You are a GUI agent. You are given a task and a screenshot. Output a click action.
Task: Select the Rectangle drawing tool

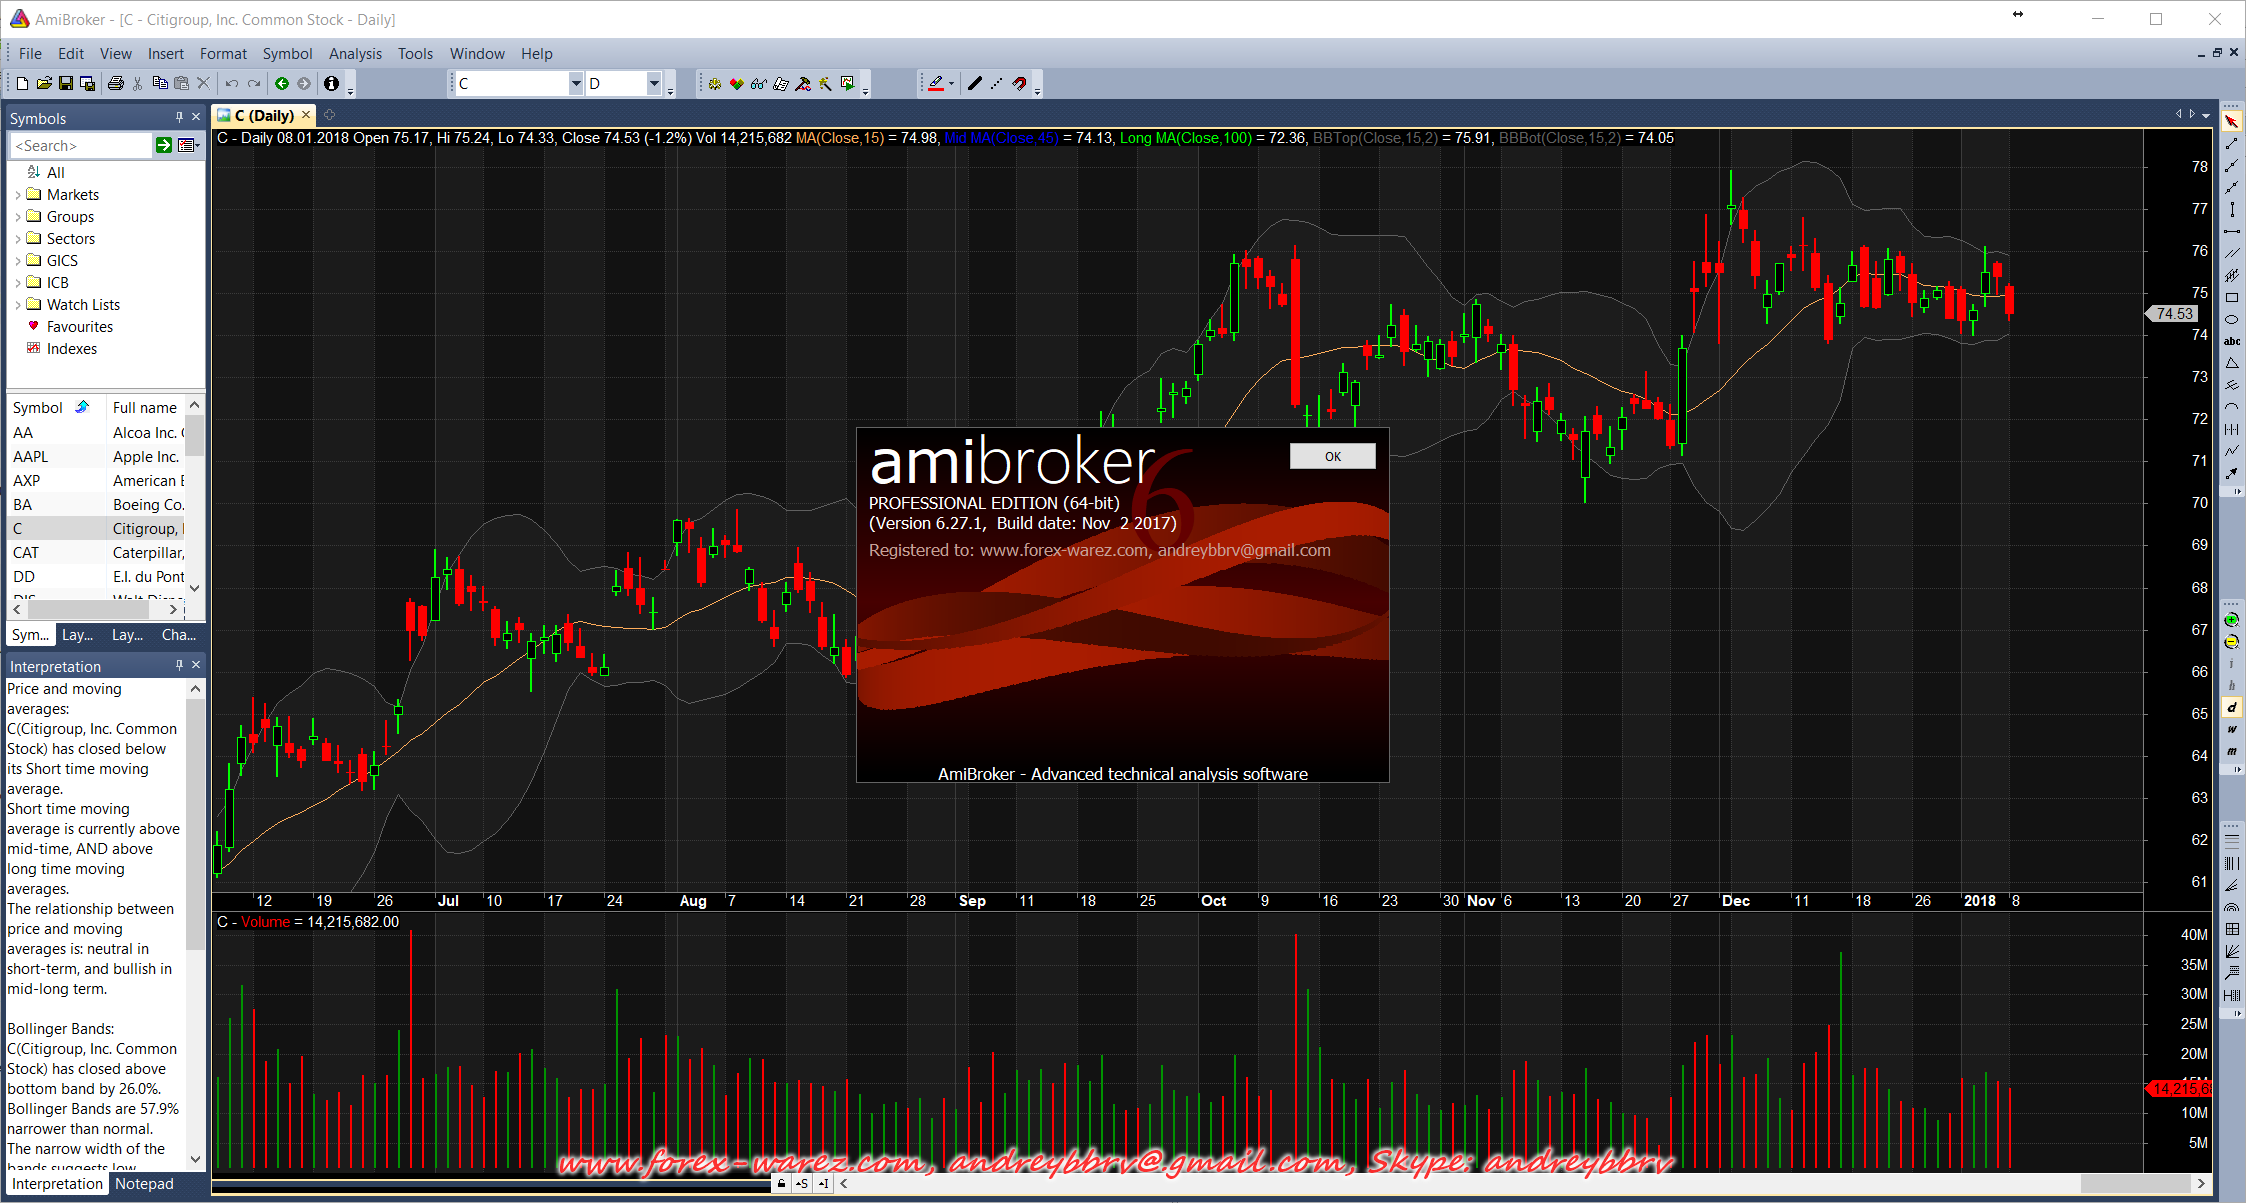2231,298
